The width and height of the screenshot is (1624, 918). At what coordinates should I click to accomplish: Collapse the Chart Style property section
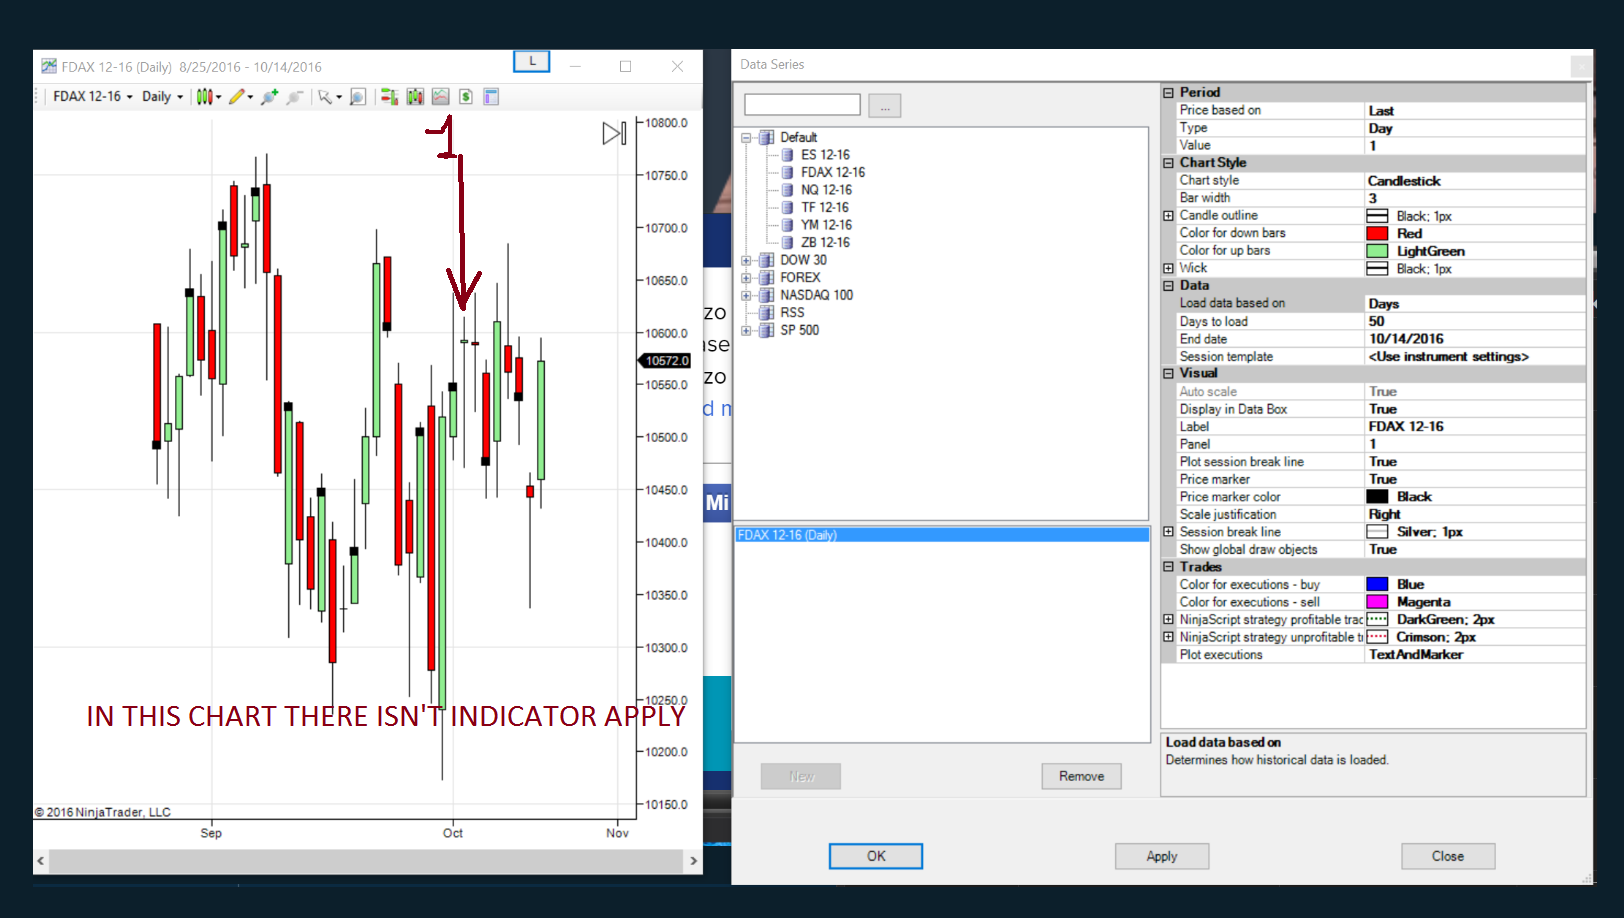1168,163
